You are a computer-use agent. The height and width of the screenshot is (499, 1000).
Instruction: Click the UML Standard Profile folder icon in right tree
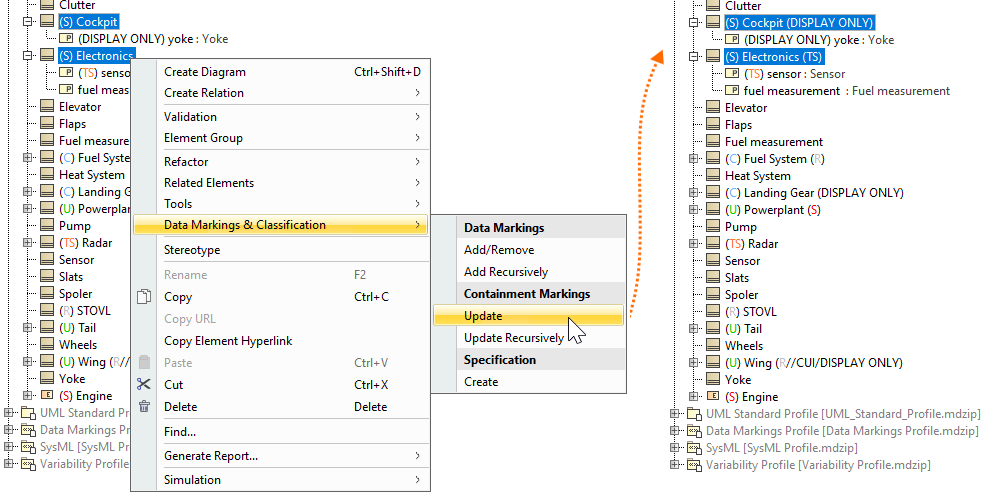pos(694,414)
